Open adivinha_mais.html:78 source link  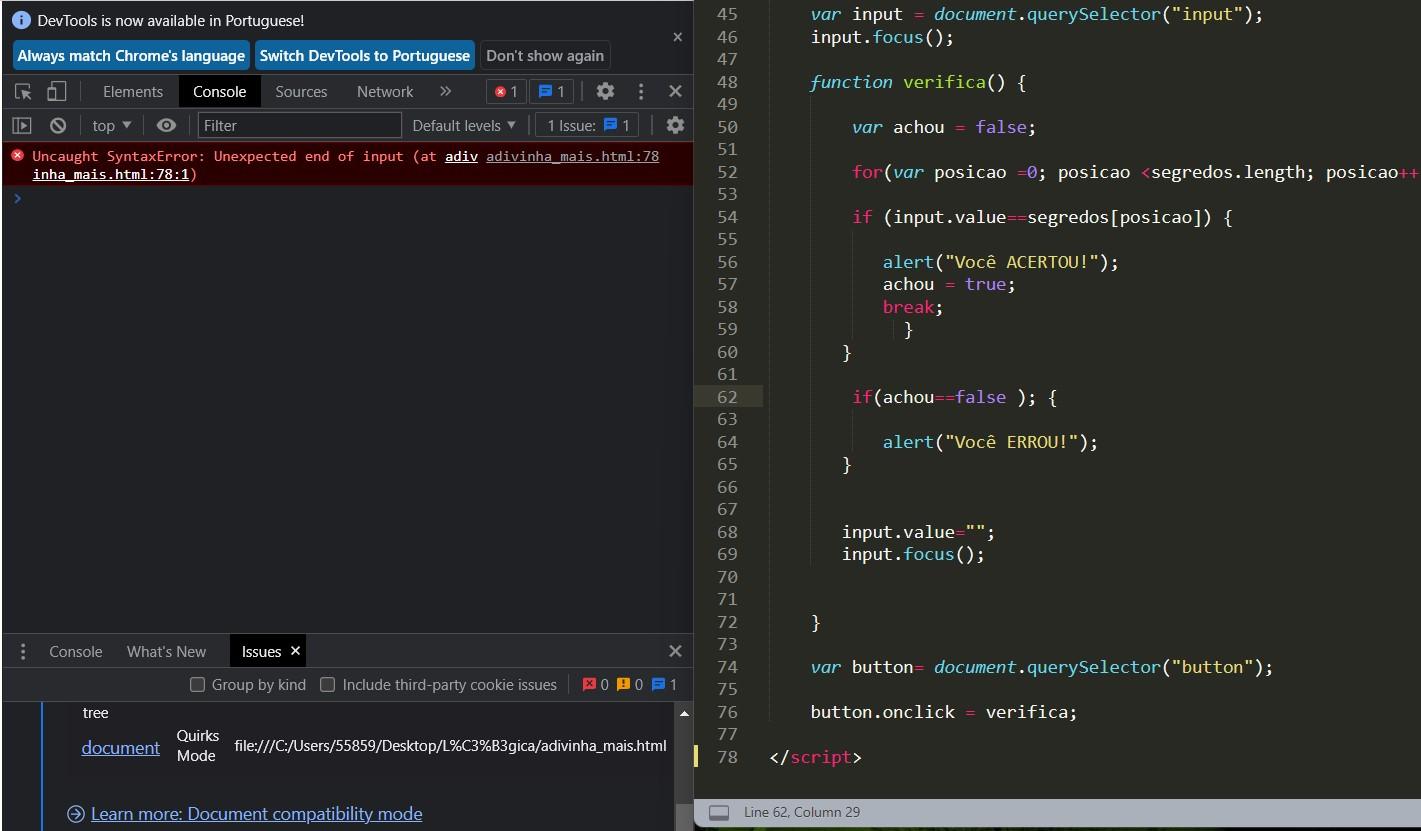[x=572, y=156]
